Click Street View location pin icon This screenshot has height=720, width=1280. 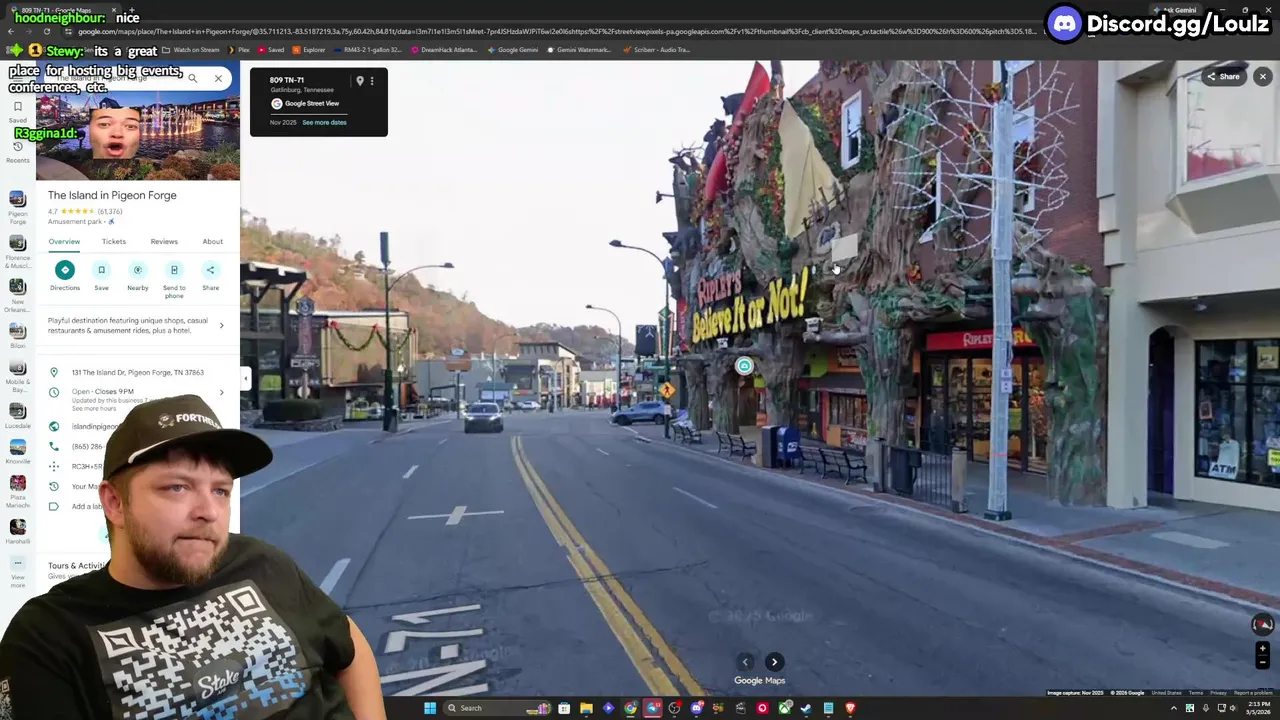[x=360, y=81]
